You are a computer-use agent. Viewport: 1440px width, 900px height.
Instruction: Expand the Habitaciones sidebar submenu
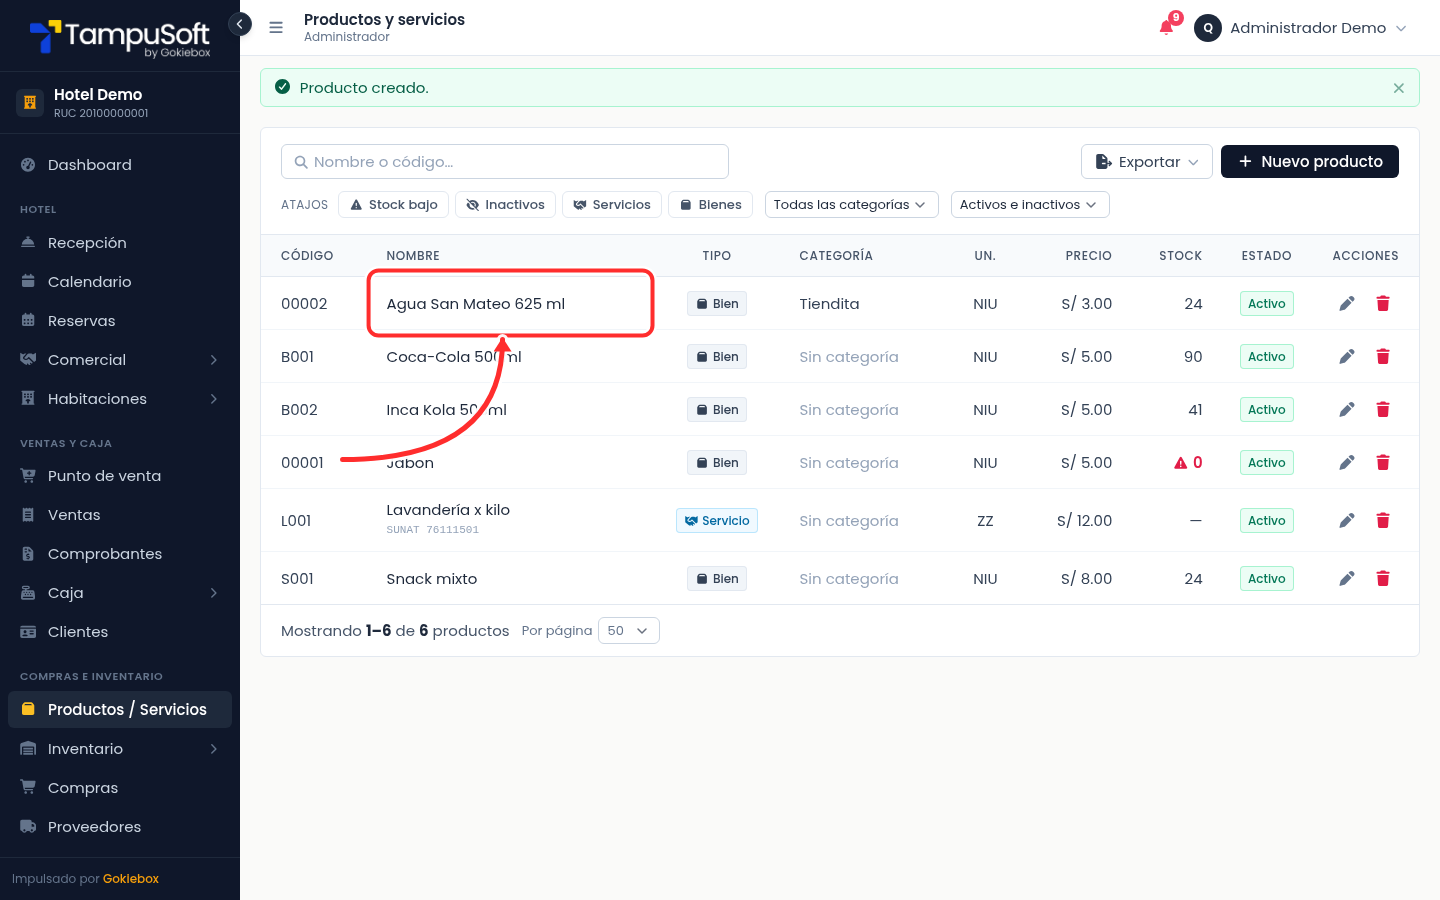tap(120, 399)
